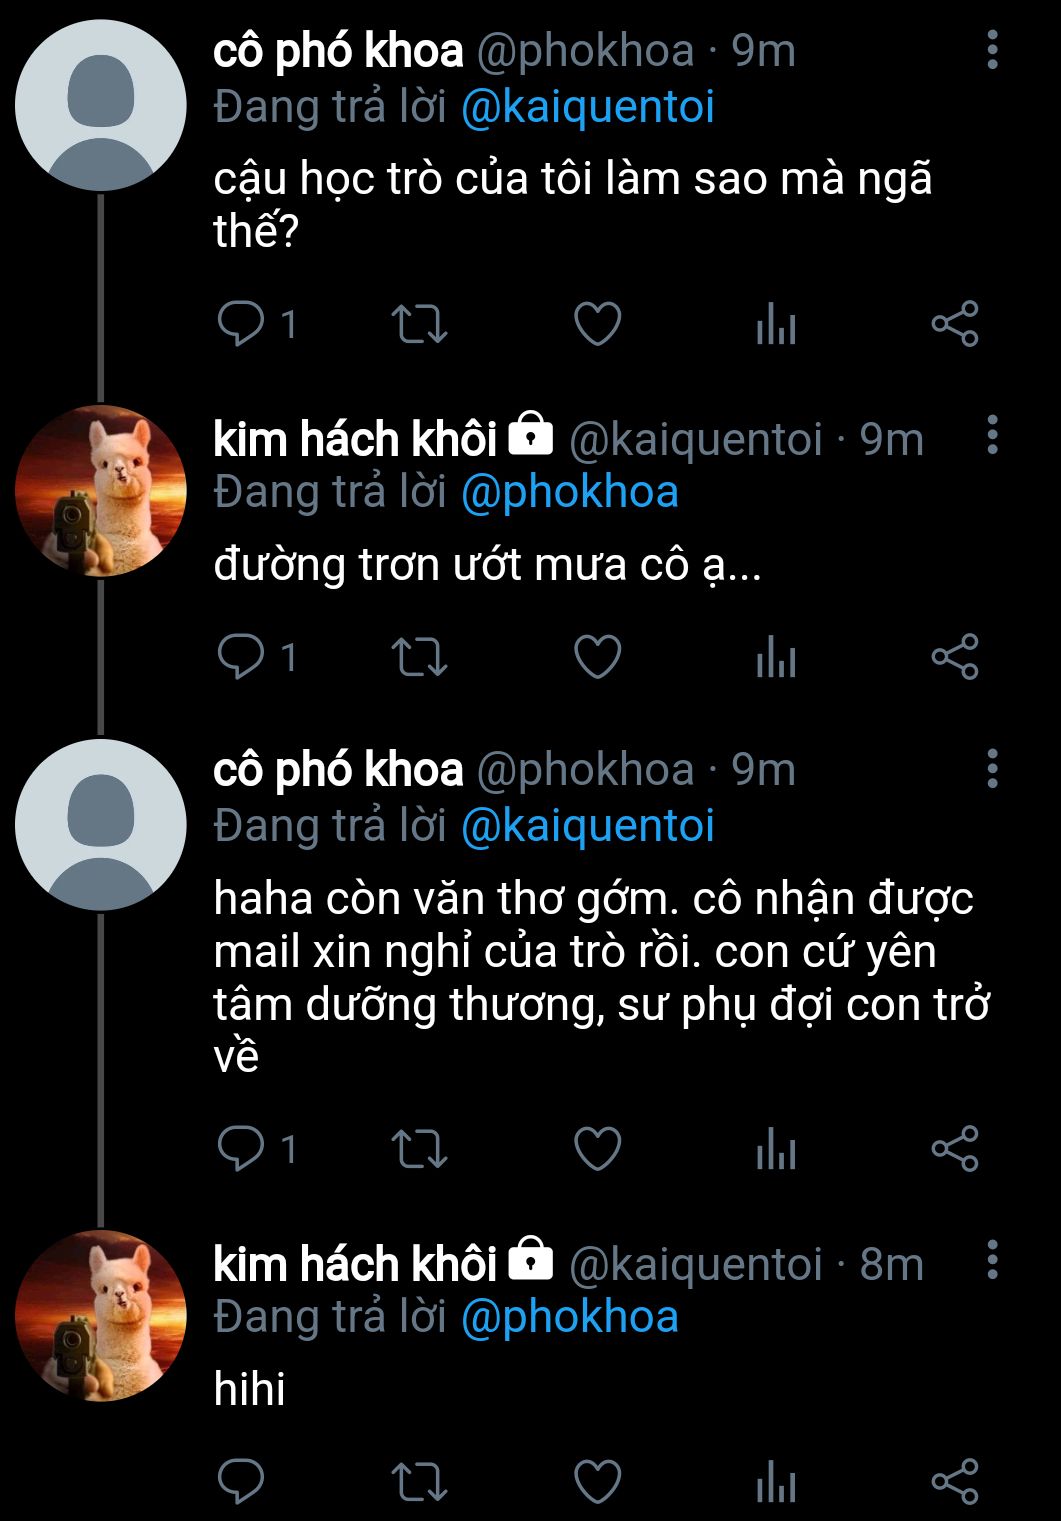Reply to the 'hihi' tweet
This screenshot has height=1521, width=1061.
click(241, 1481)
